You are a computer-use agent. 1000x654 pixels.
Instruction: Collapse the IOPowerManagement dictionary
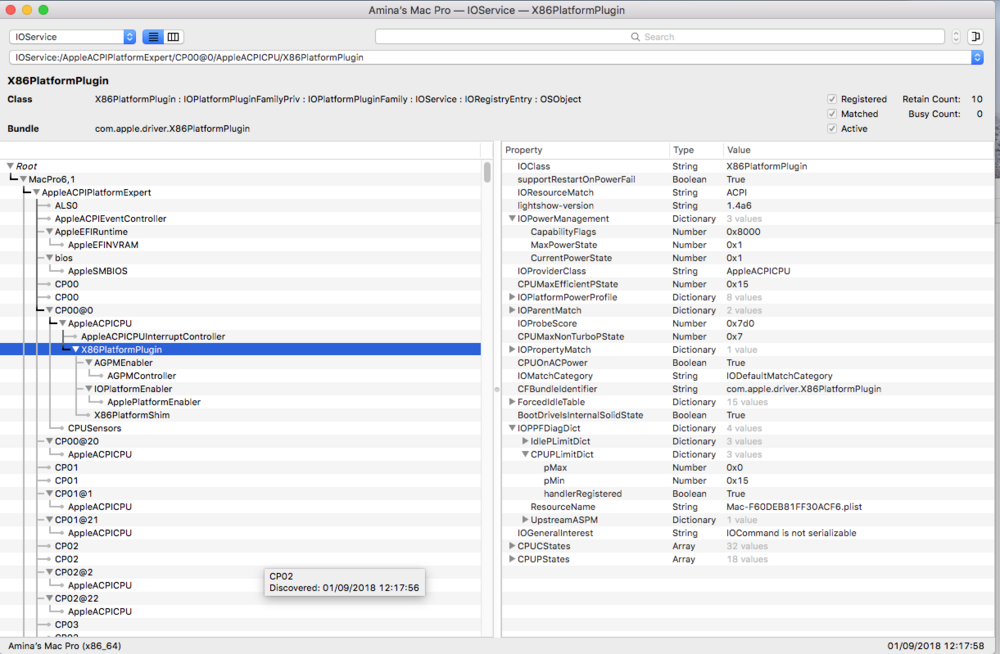coord(512,219)
